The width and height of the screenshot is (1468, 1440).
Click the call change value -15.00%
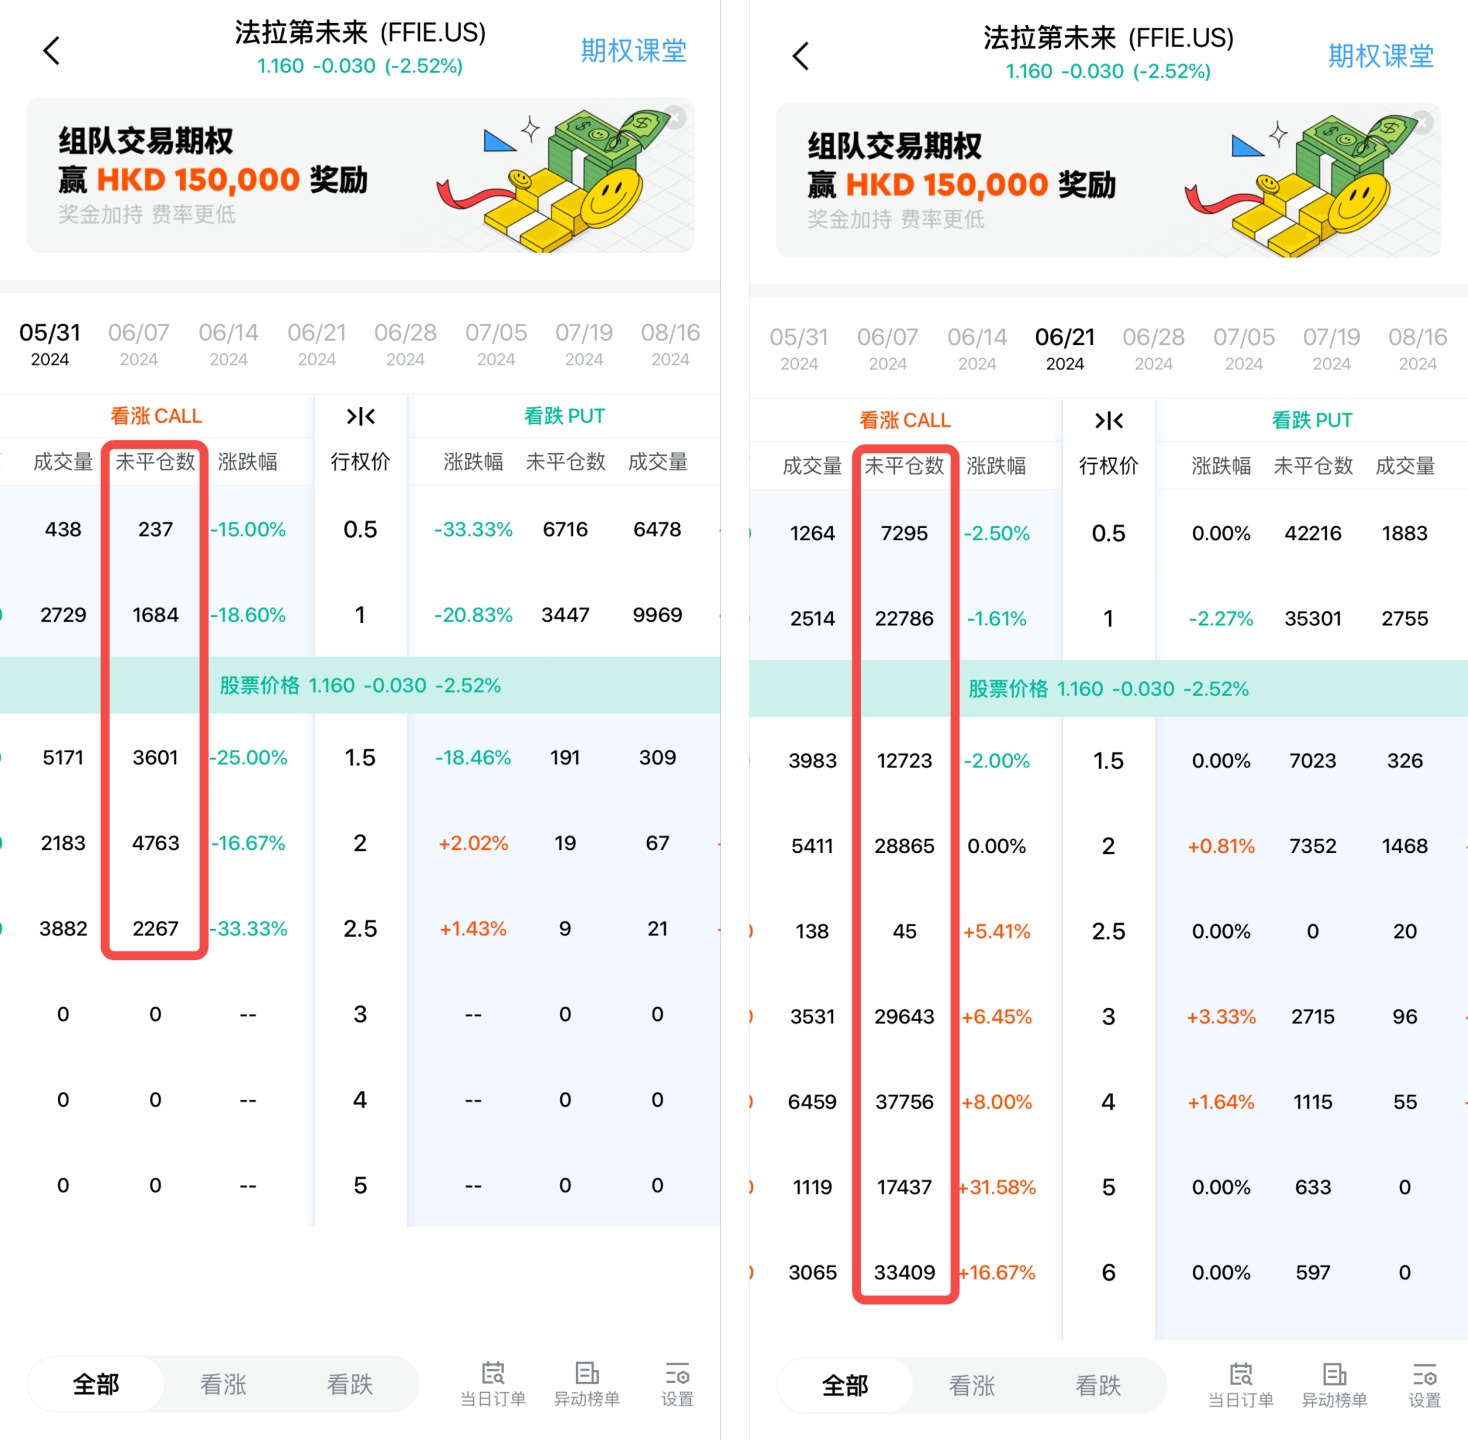coord(248,530)
